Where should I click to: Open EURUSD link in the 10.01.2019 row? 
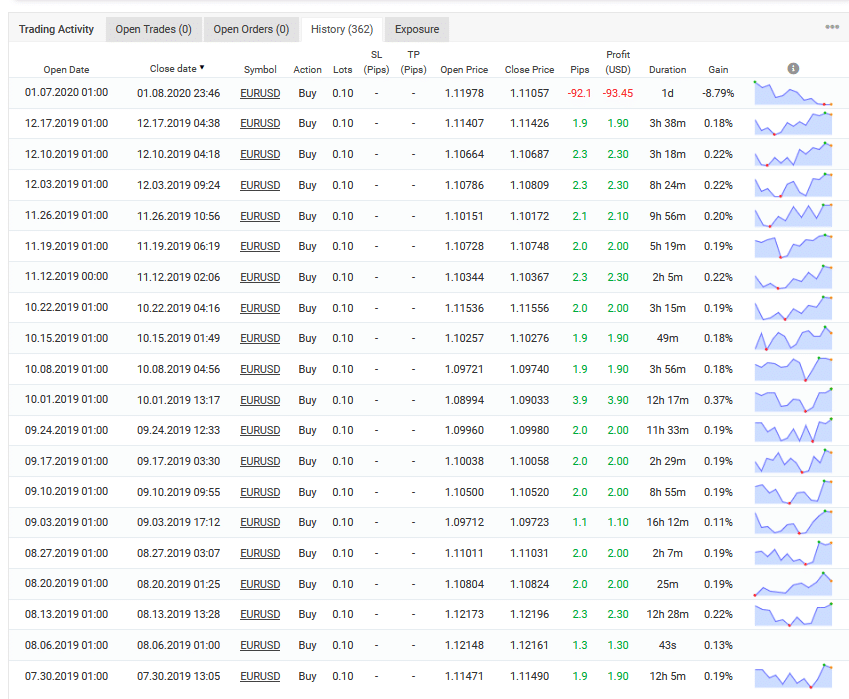(x=260, y=400)
